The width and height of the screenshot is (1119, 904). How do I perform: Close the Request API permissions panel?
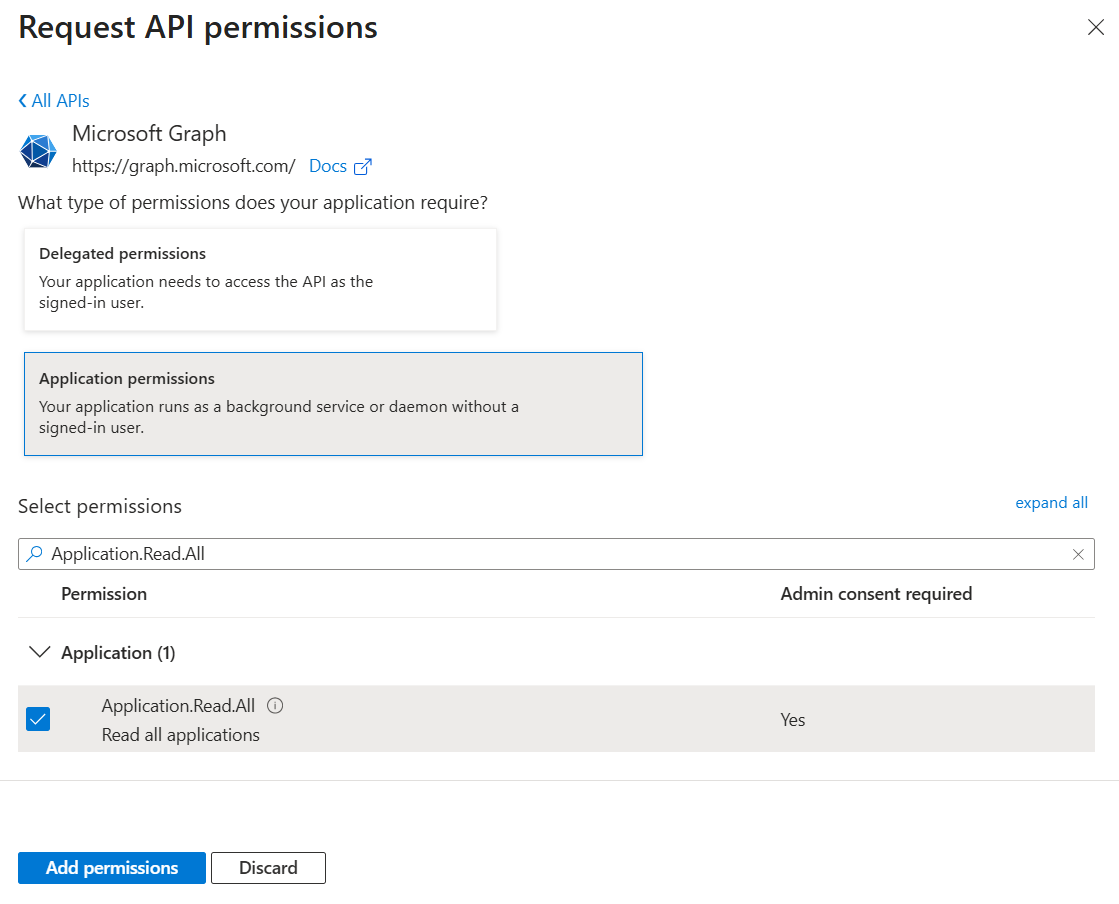(1095, 27)
